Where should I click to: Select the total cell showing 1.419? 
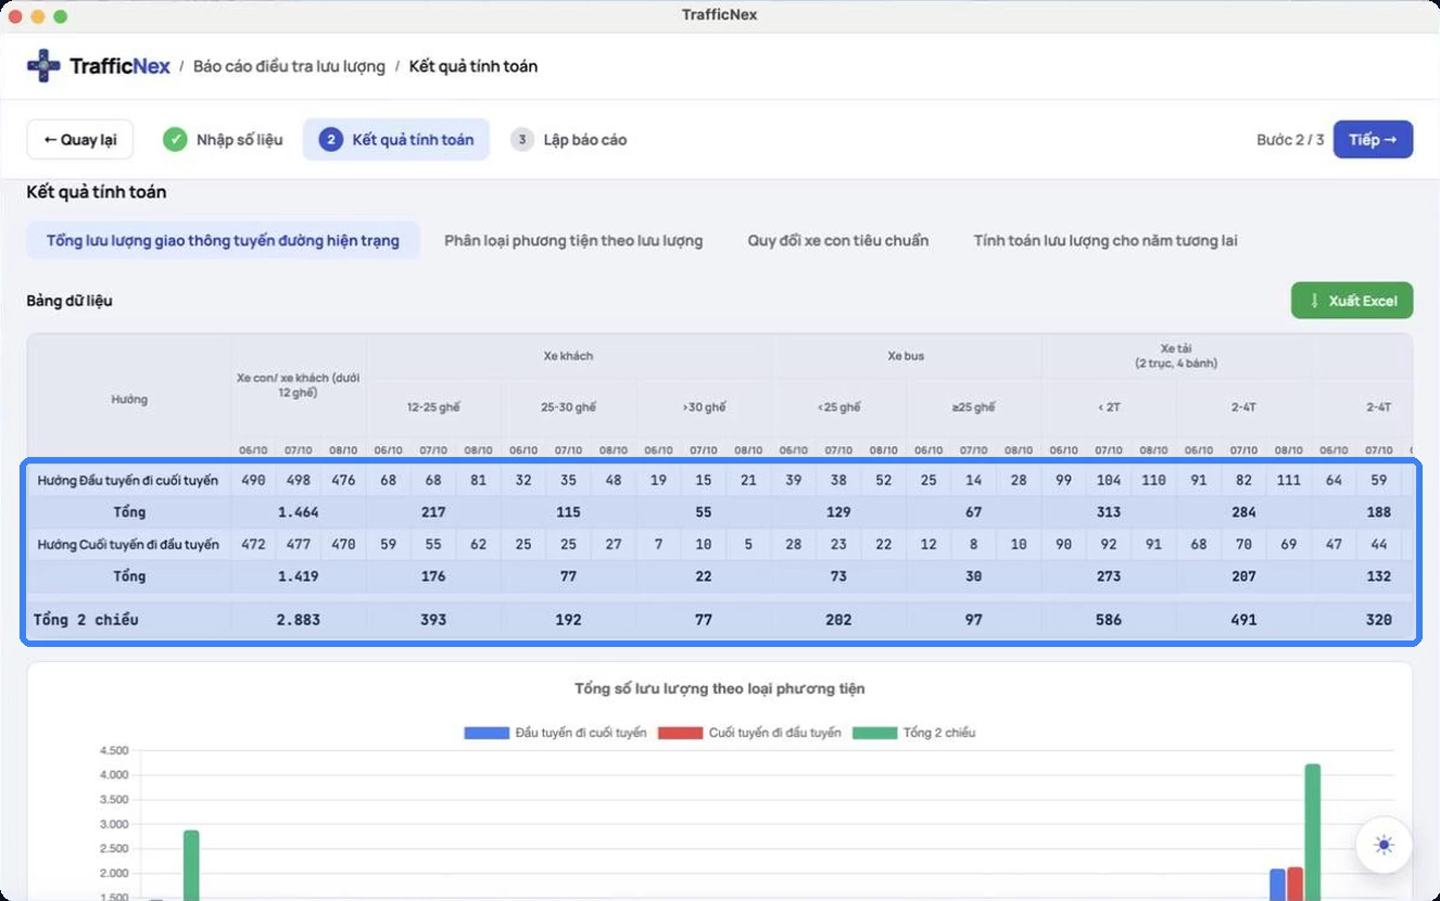[x=298, y=576]
